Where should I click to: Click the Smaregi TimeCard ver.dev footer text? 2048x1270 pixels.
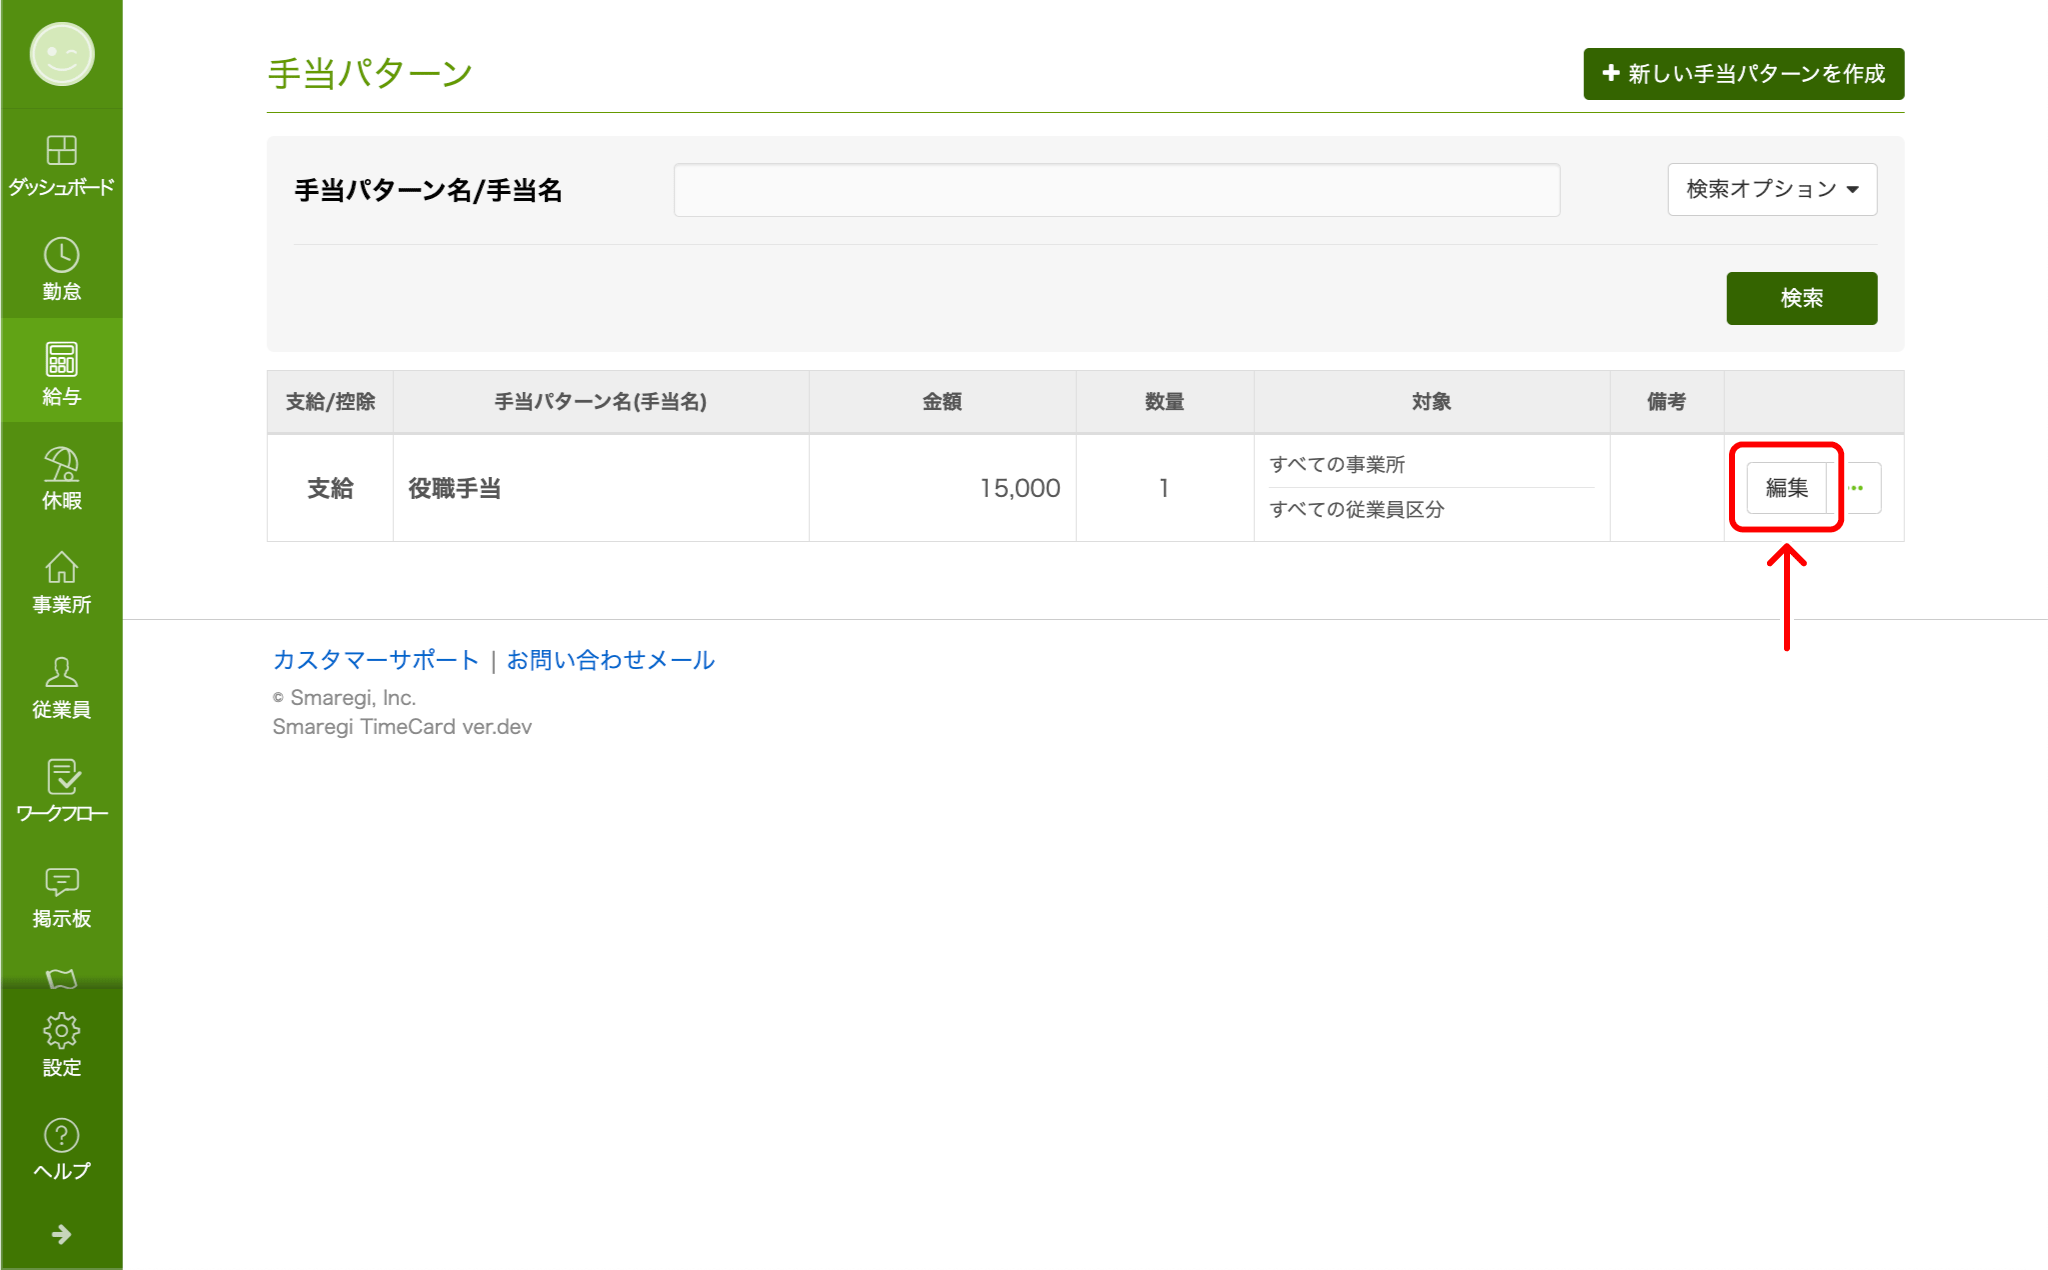[x=402, y=727]
